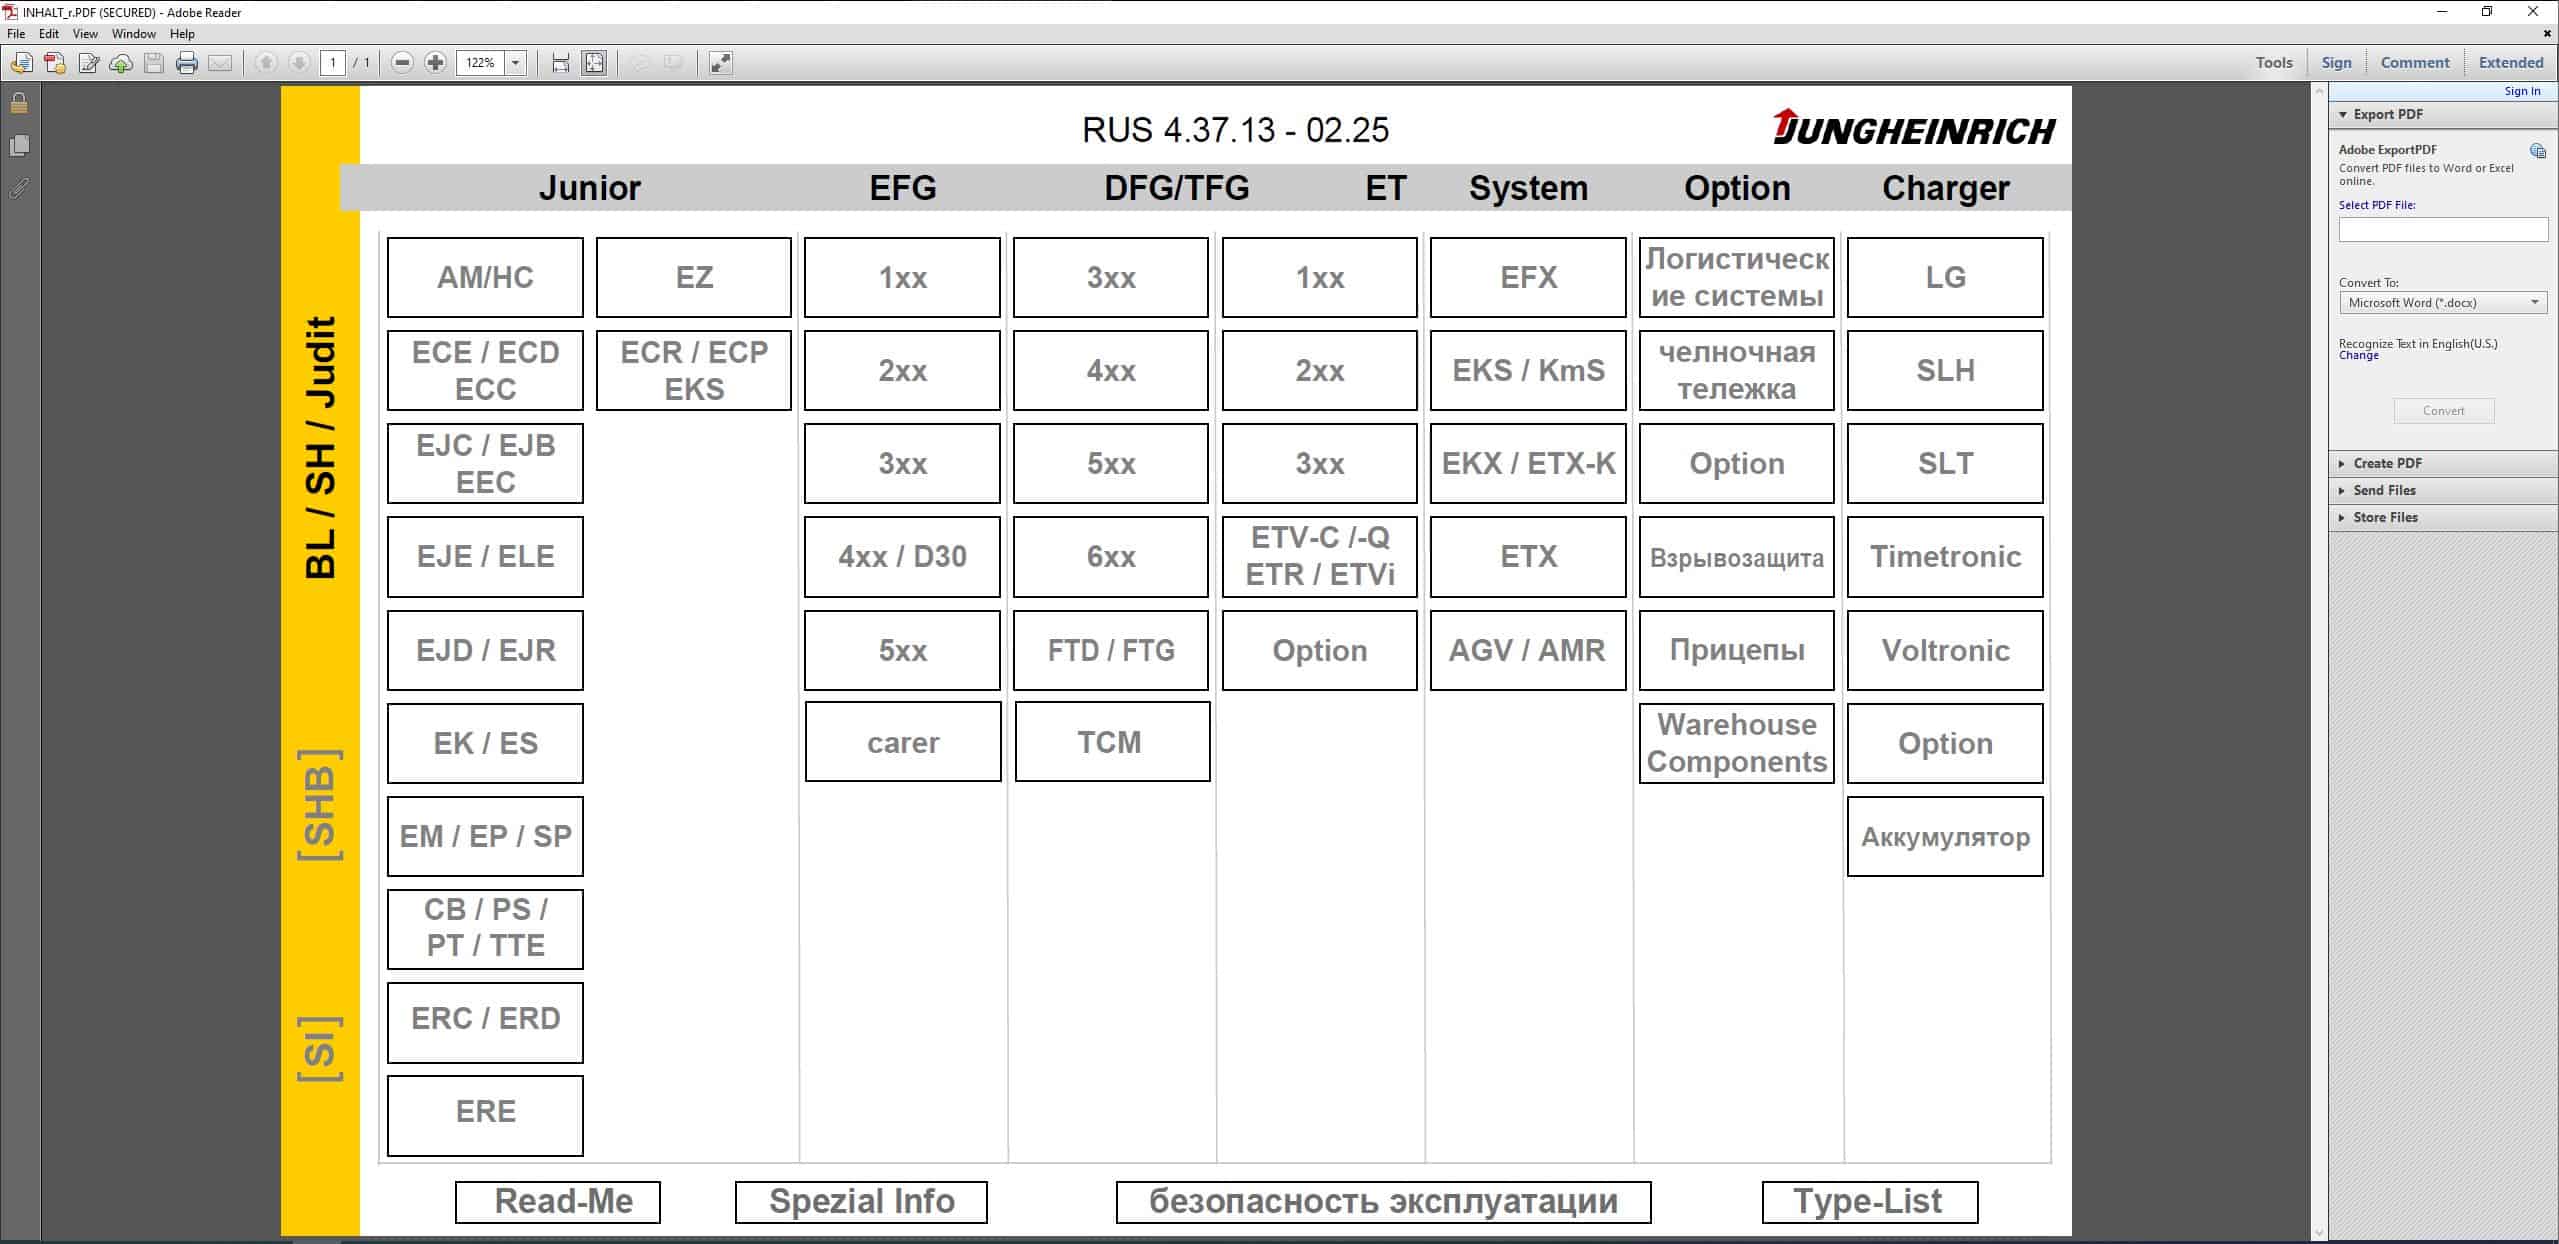Click the next page arrow icon

(299, 63)
